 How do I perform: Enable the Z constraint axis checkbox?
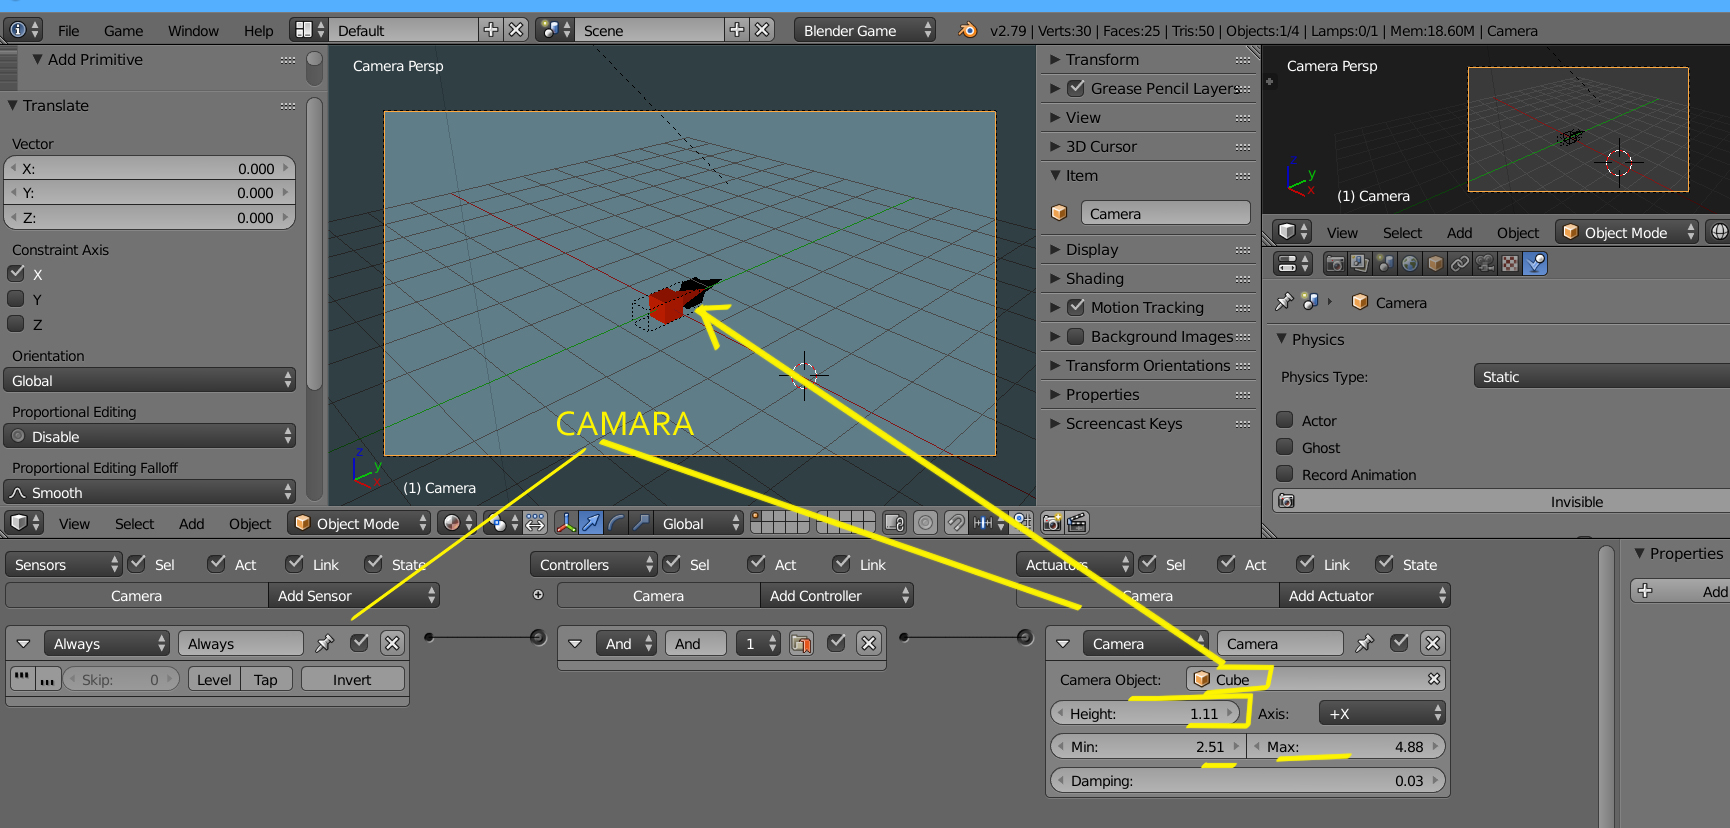(x=16, y=324)
